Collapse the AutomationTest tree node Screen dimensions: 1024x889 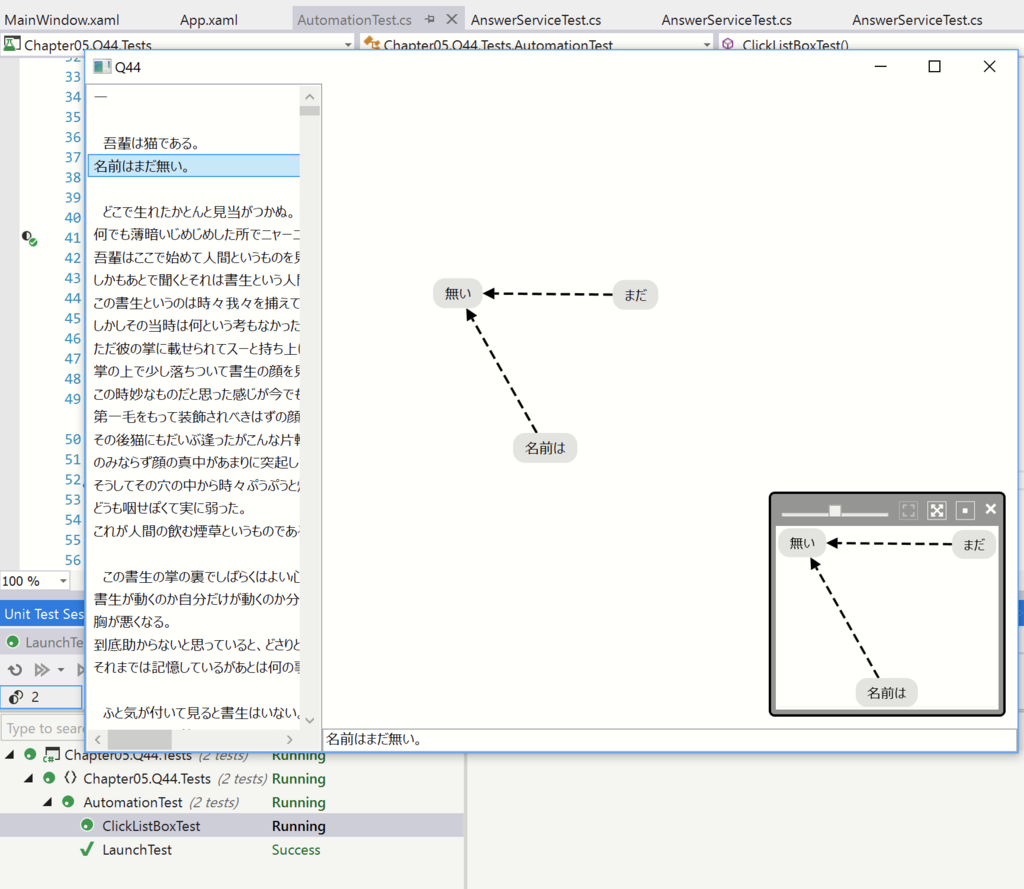pyautogui.click(x=48, y=801)
